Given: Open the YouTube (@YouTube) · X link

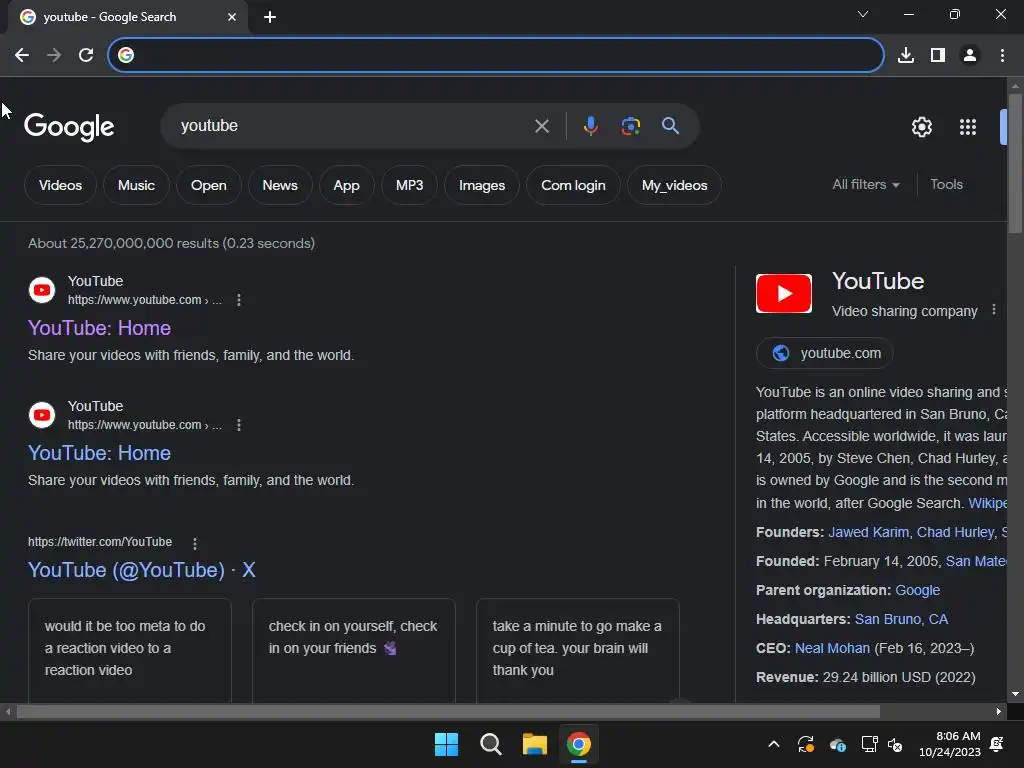Looking at the screenshot, I should pos(141,570).
